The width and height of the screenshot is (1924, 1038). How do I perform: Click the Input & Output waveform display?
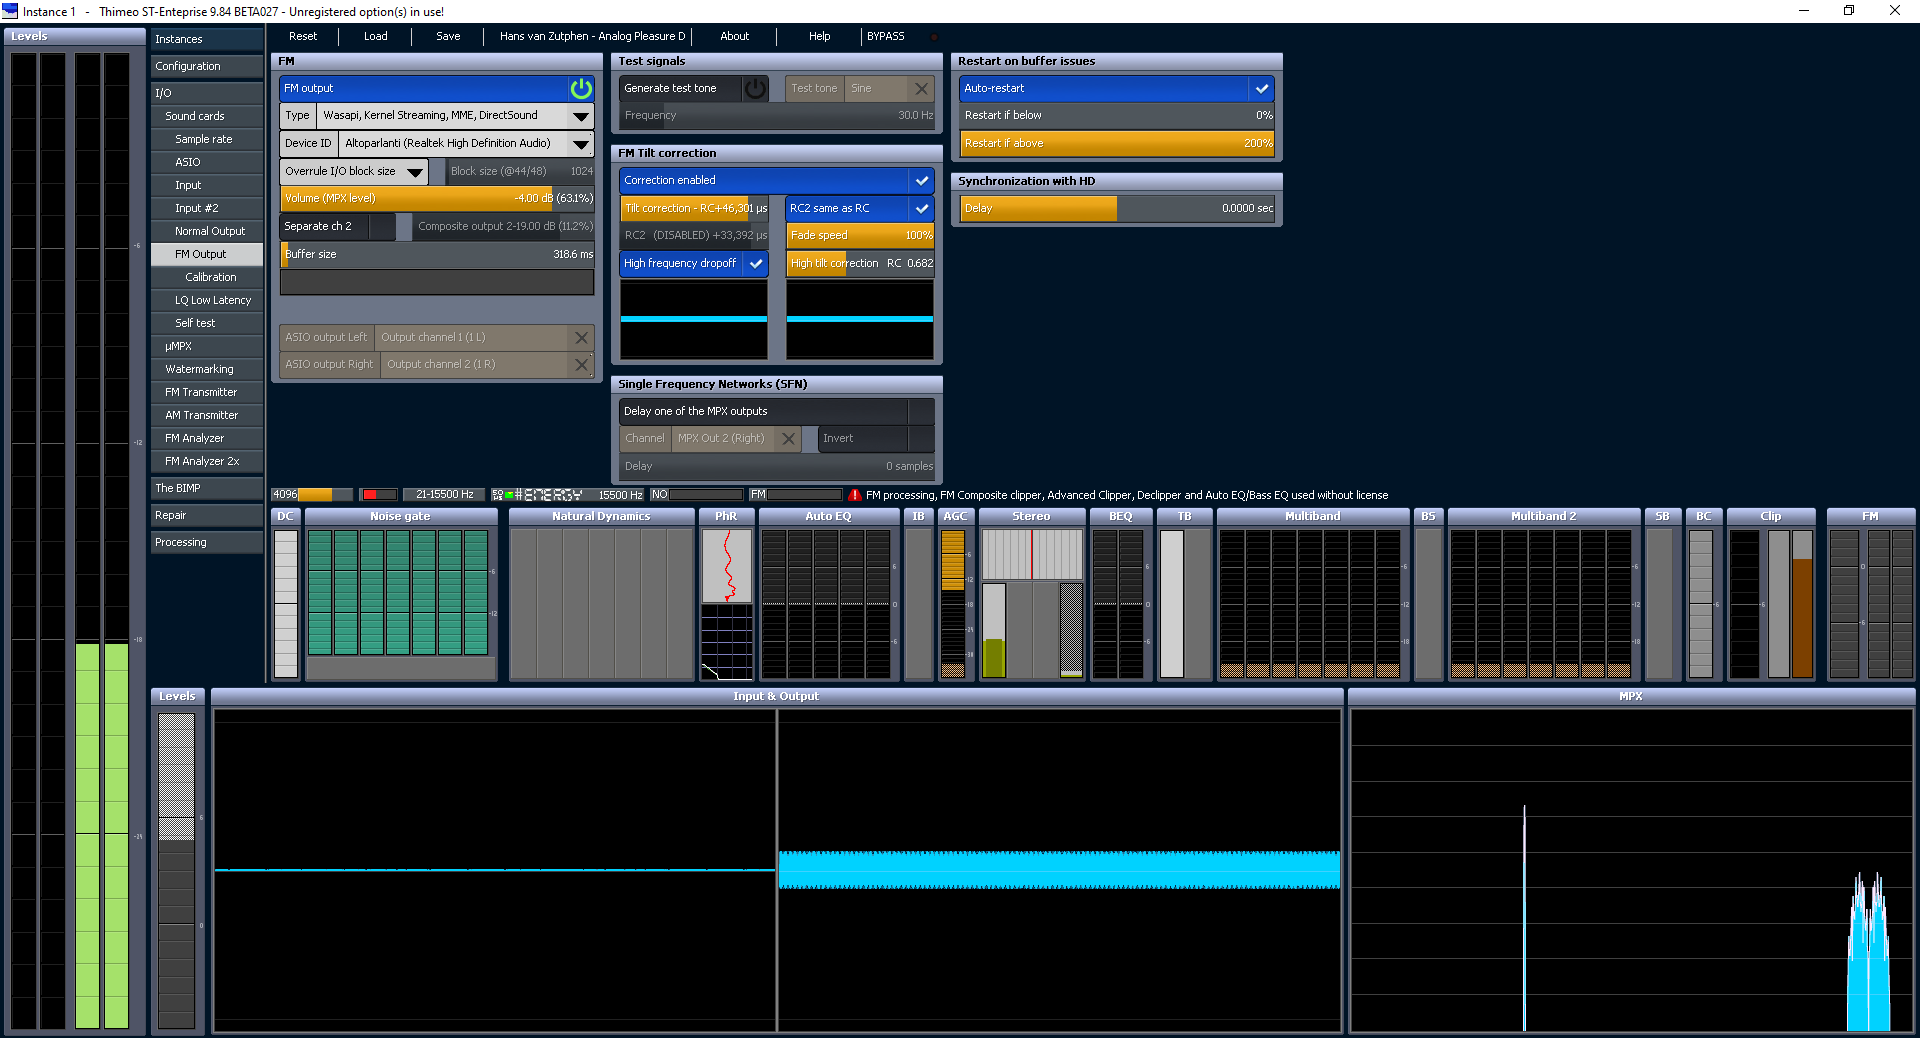tap(777, 870)
